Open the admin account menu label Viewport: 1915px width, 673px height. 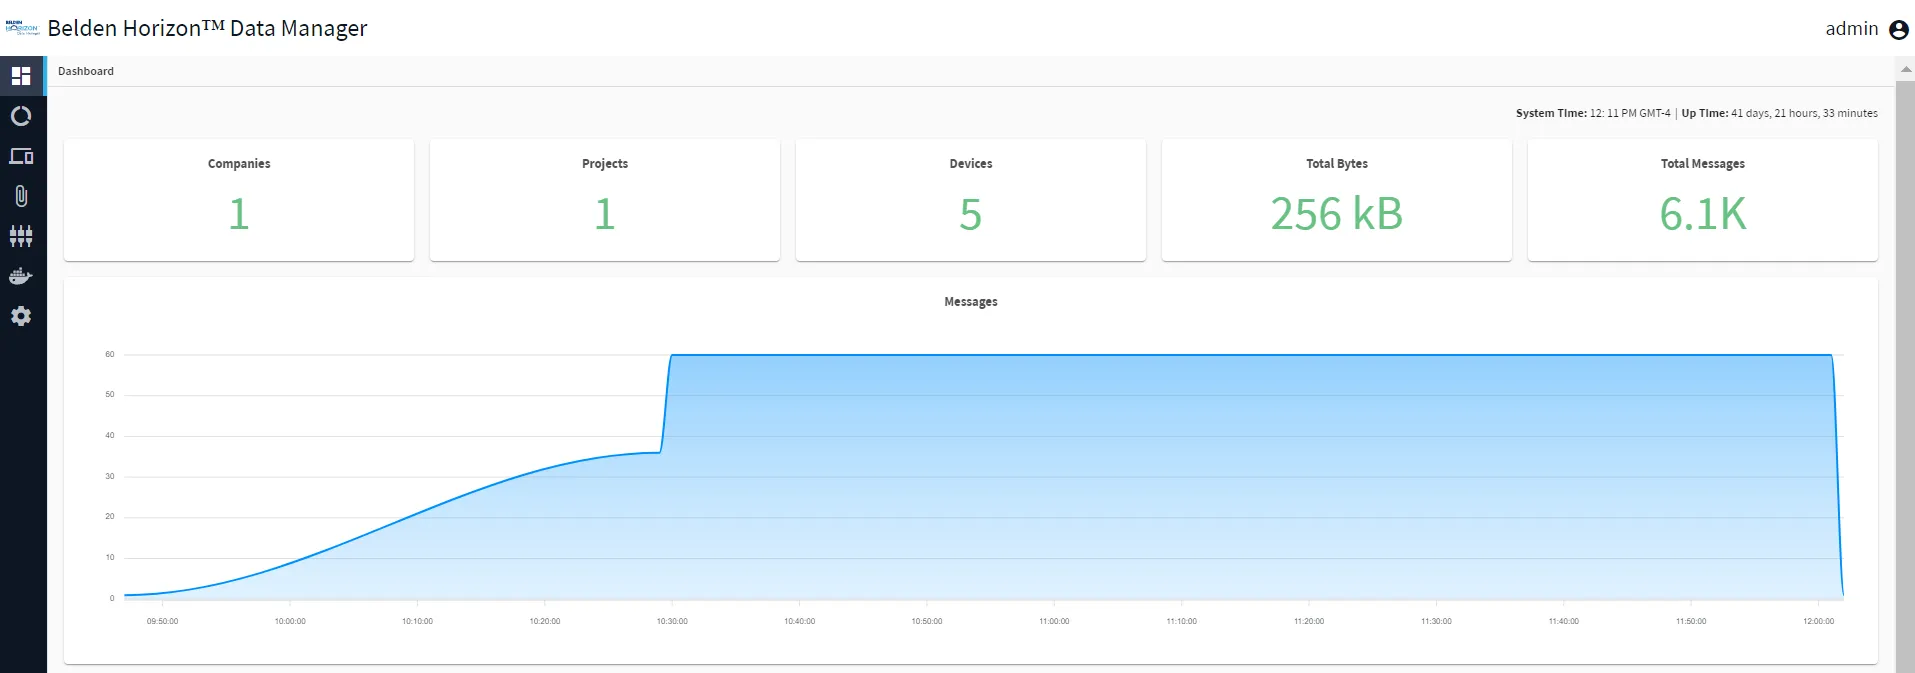[x=1852, y=29]
